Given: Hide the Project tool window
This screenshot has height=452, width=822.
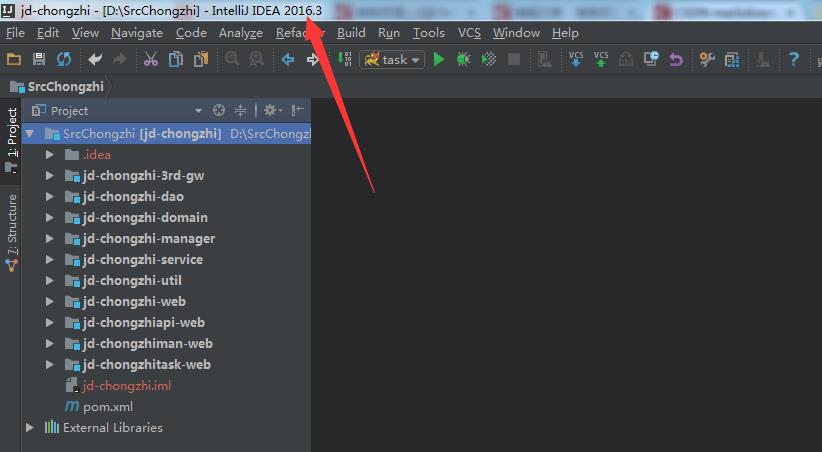Looking at the screenshot, I should pyautogui.click(x=297, y=110).
